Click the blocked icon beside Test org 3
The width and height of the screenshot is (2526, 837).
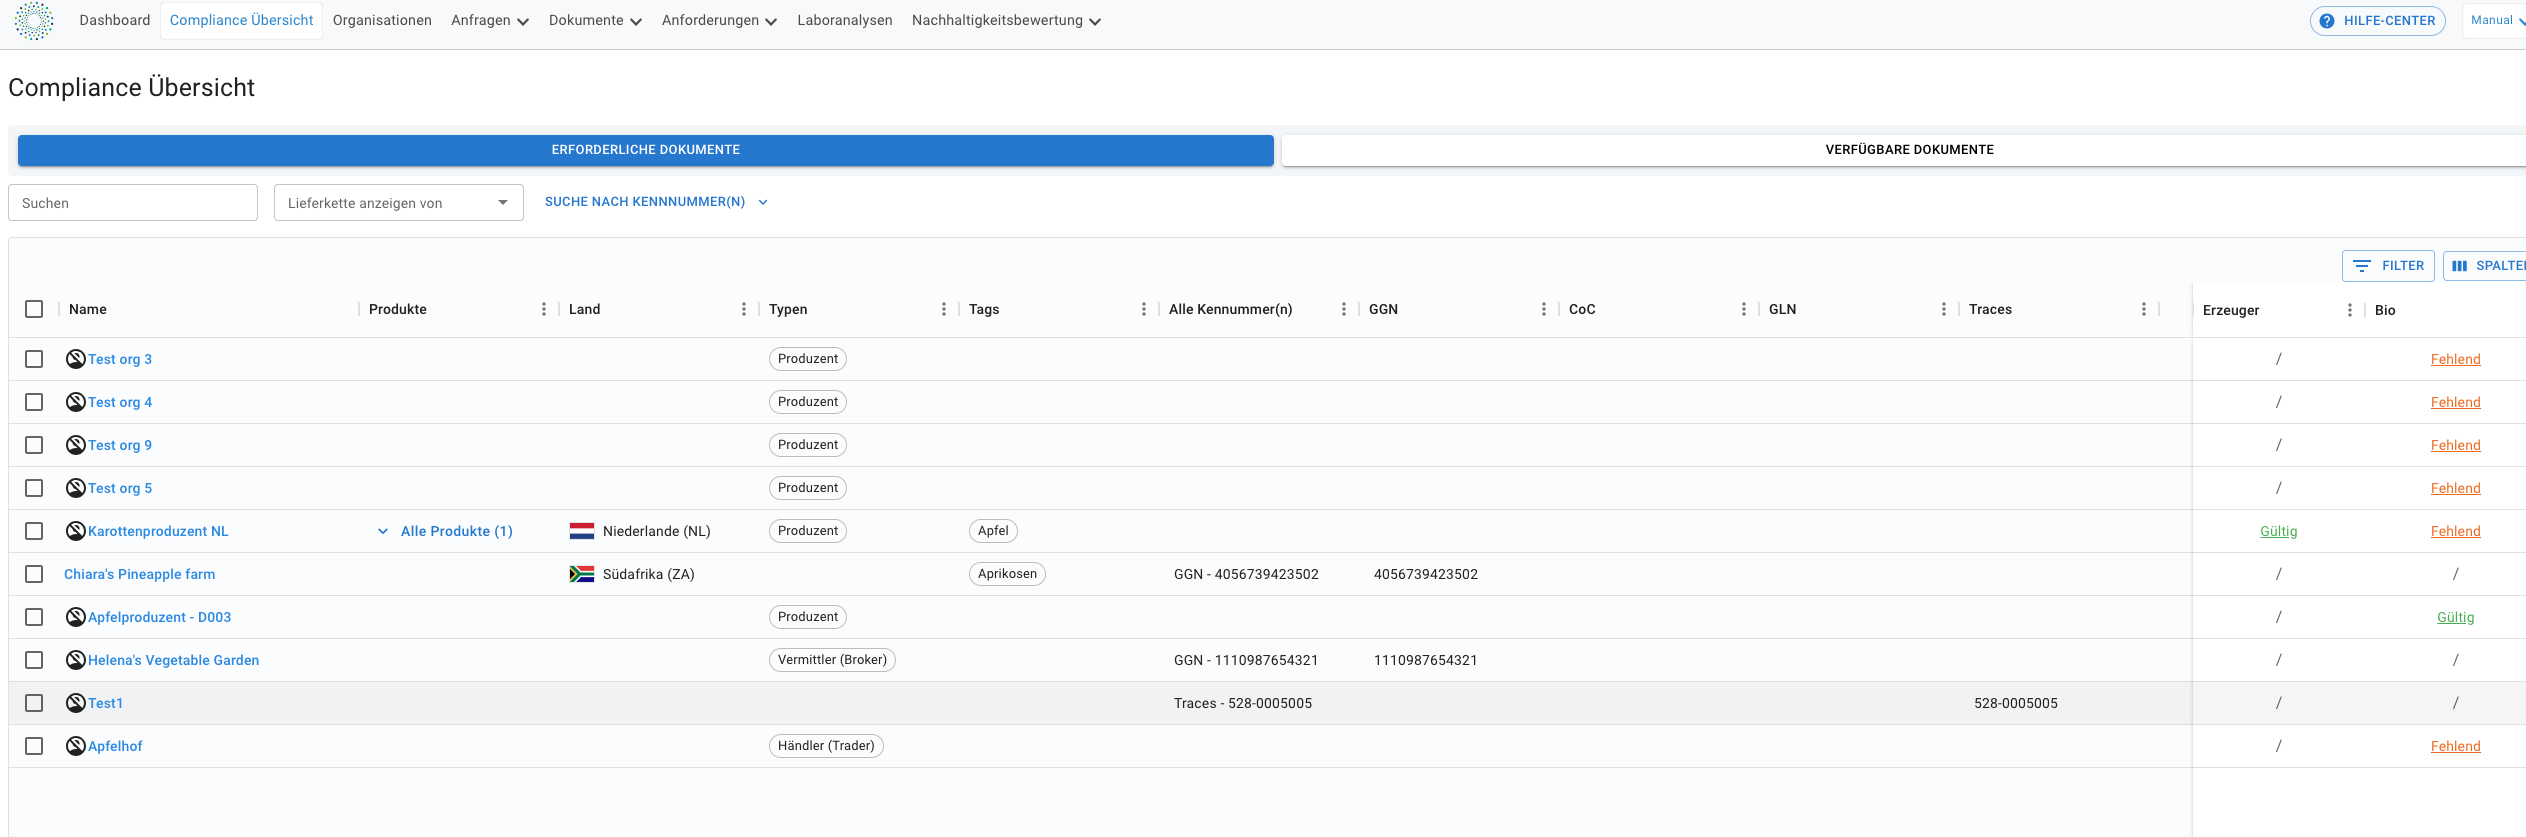point(76,359)
